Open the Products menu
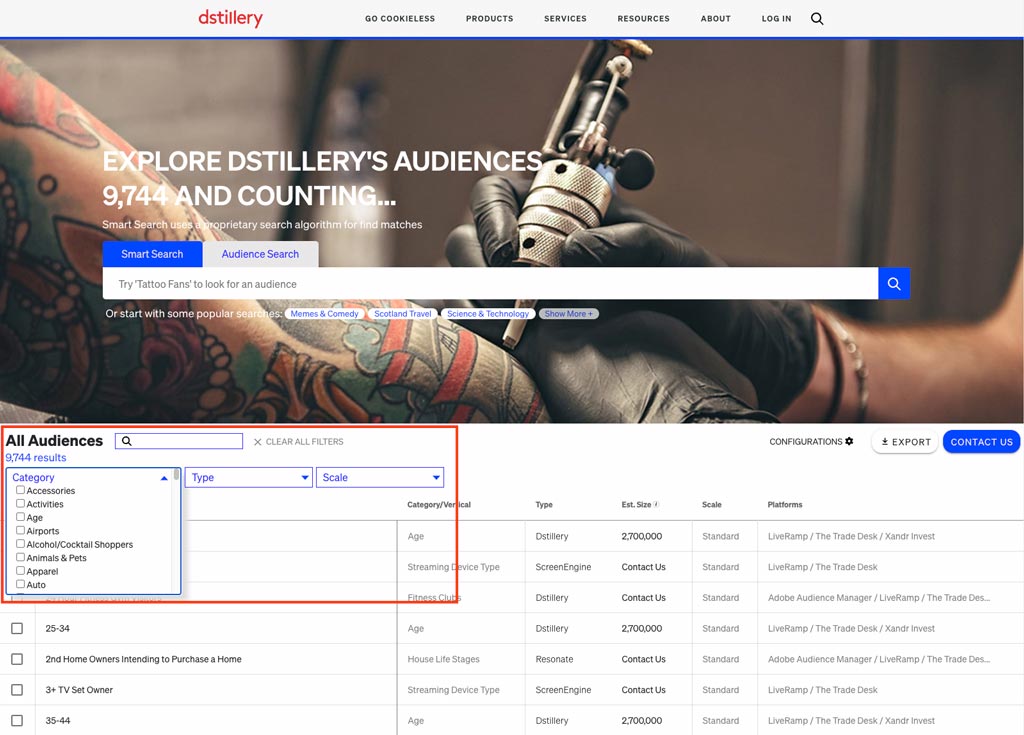 (489, 18)
